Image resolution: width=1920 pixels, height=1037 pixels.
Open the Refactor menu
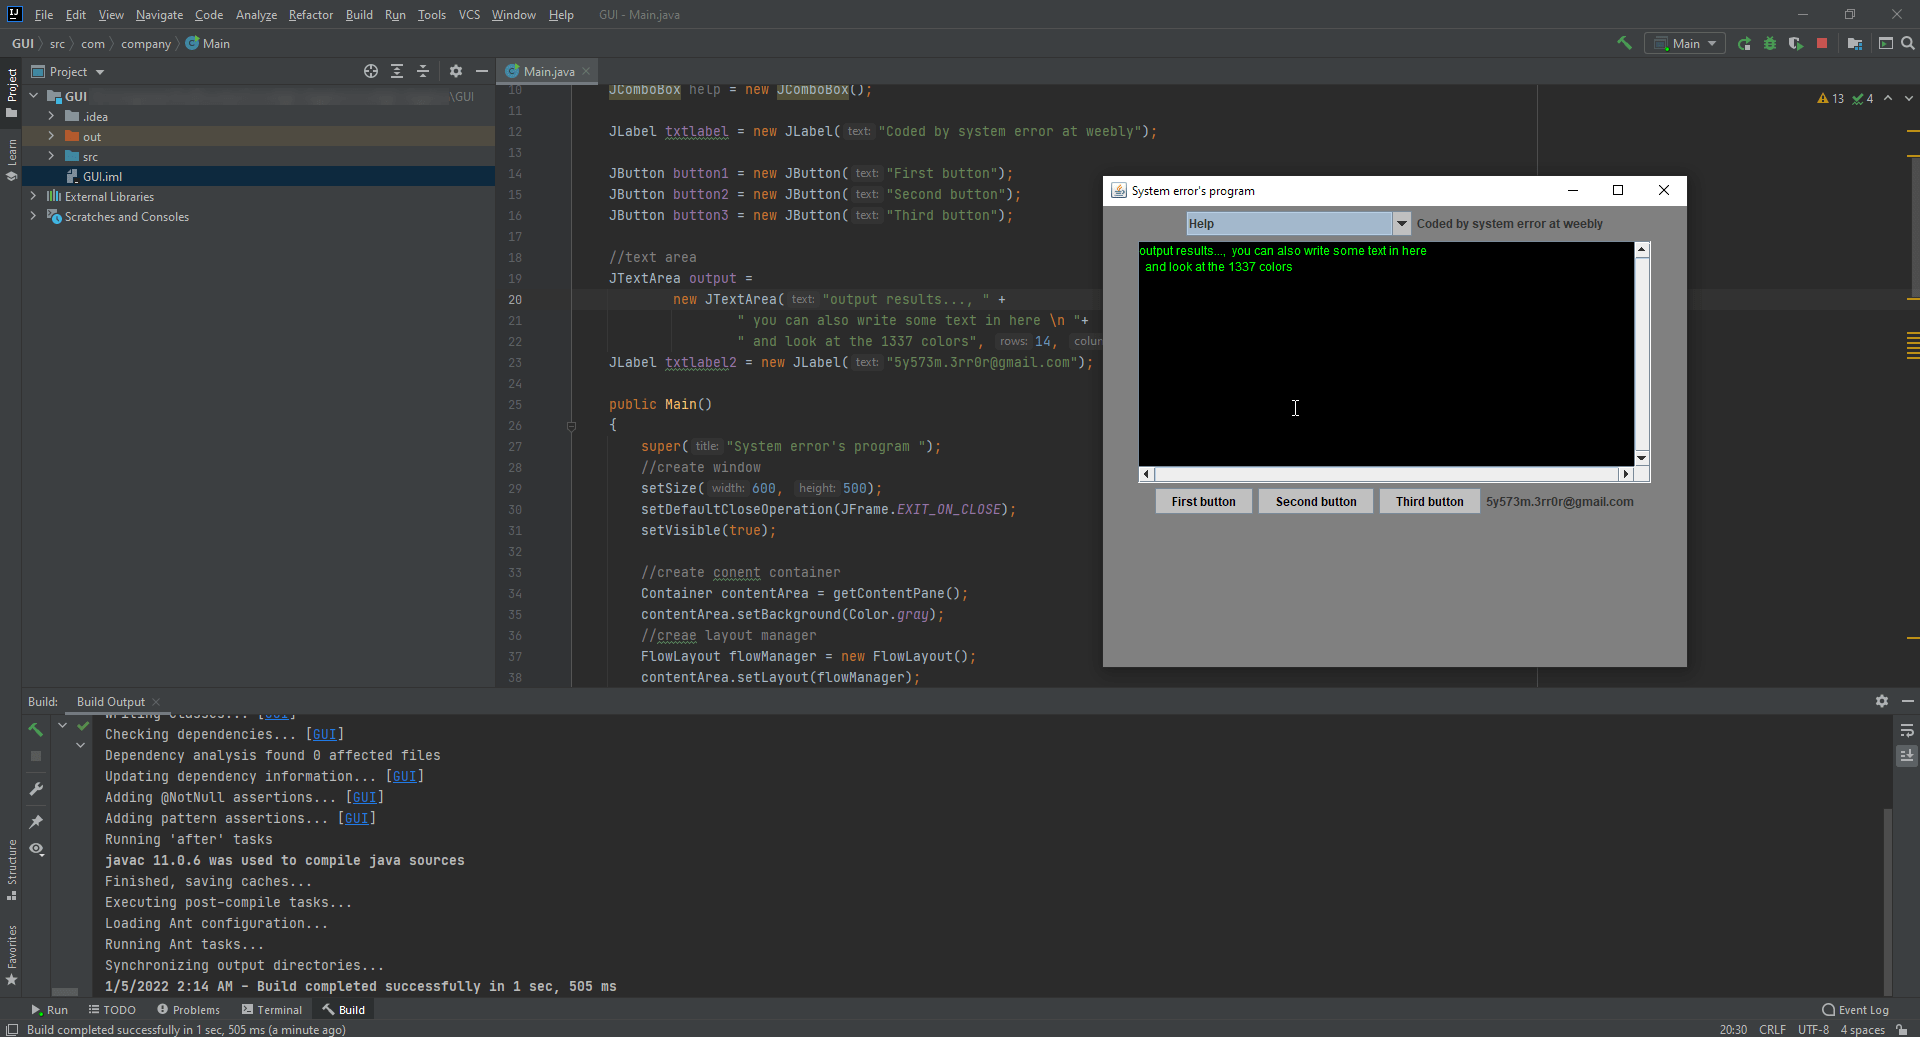pos(310,14)
